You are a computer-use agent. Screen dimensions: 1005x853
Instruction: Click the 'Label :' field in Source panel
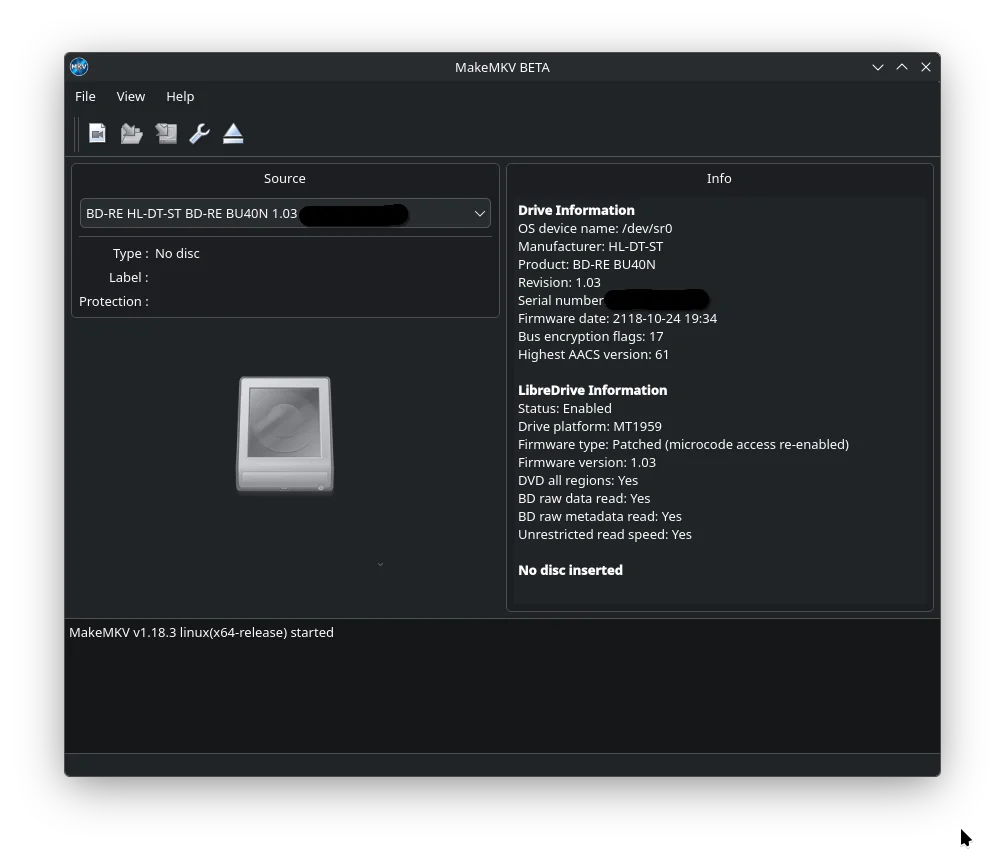128,277
